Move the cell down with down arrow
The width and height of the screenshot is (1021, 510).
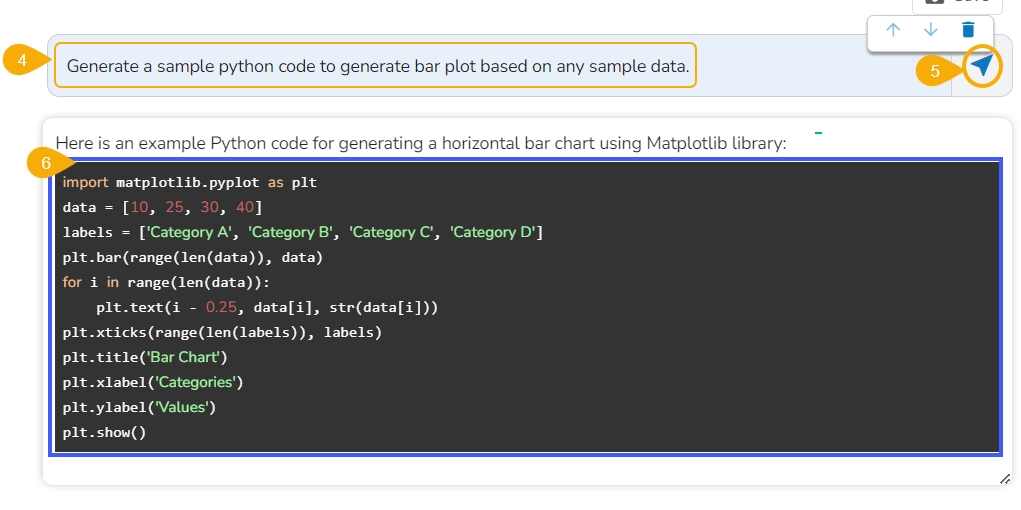(x=931, y=30)
